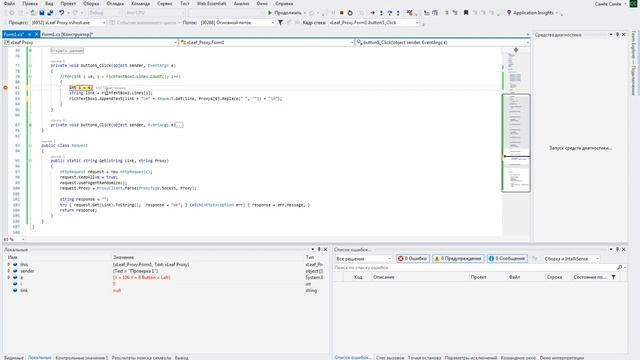Click the Continue debugging button

[284, 13]
